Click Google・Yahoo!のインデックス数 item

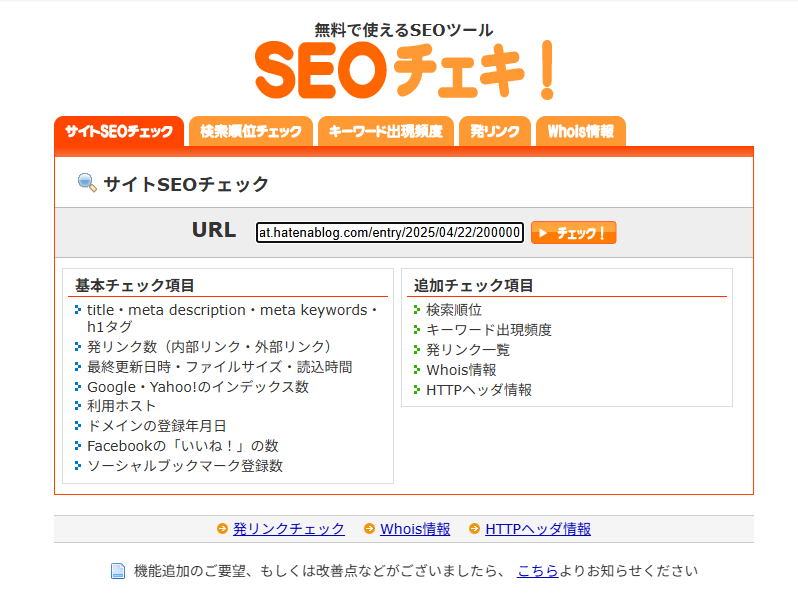pyautogui.click(x=198, y=387)
